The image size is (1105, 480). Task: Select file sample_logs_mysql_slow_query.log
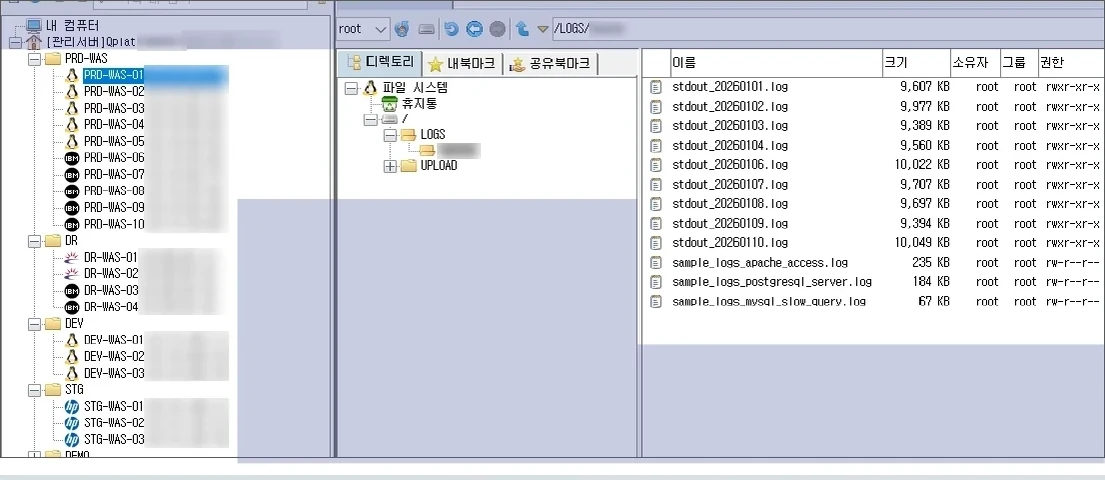click(x=769, y=302)
